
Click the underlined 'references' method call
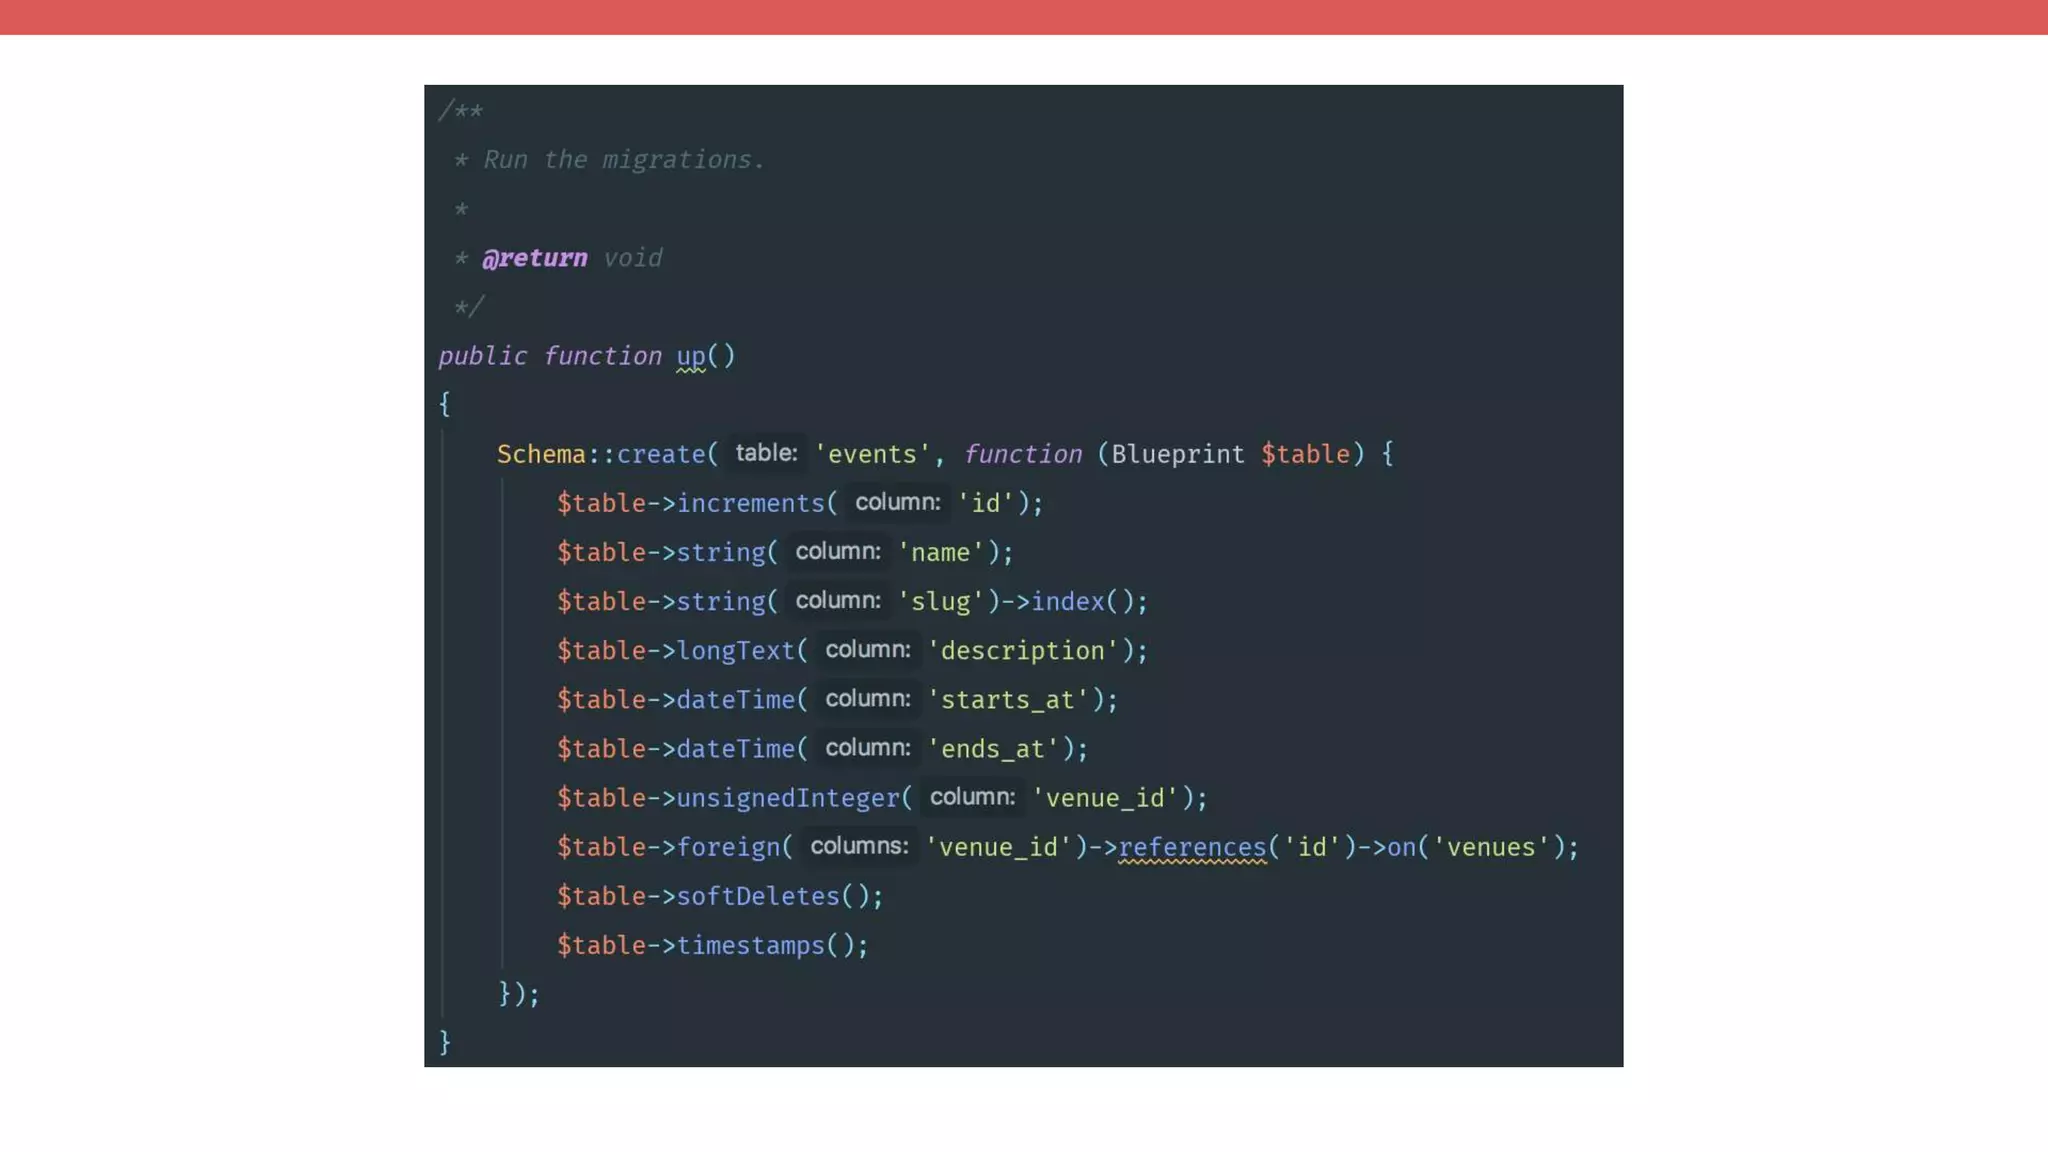point(1192,847)
